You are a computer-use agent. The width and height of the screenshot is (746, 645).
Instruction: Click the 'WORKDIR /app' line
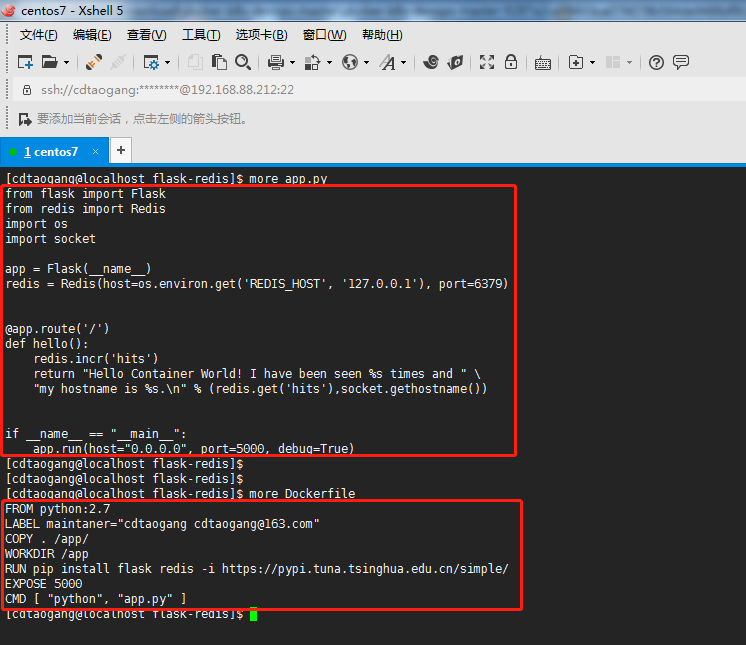click(47, 554)
